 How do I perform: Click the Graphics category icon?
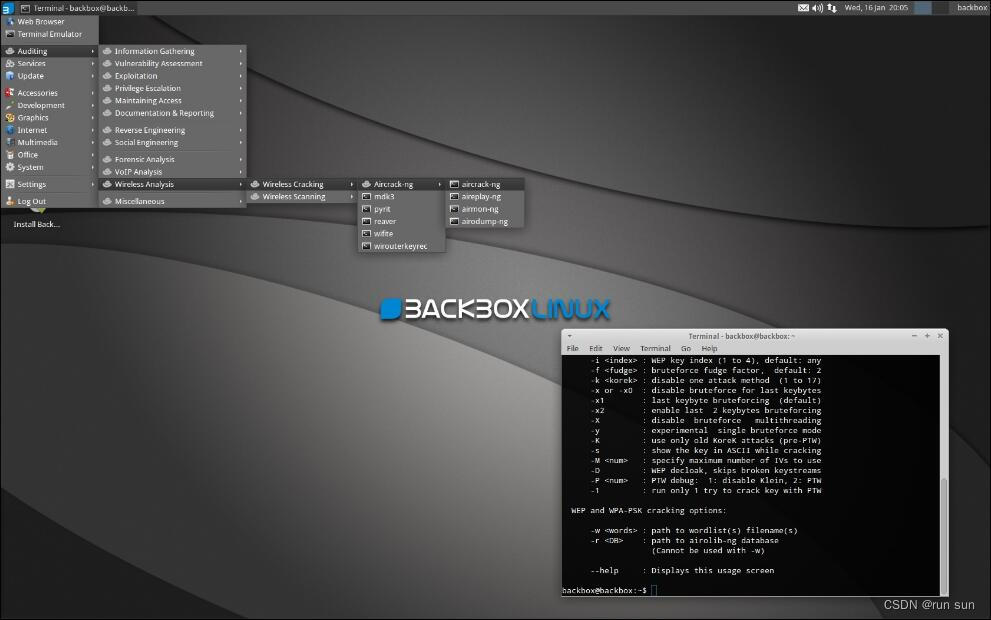tap(10, 118)
